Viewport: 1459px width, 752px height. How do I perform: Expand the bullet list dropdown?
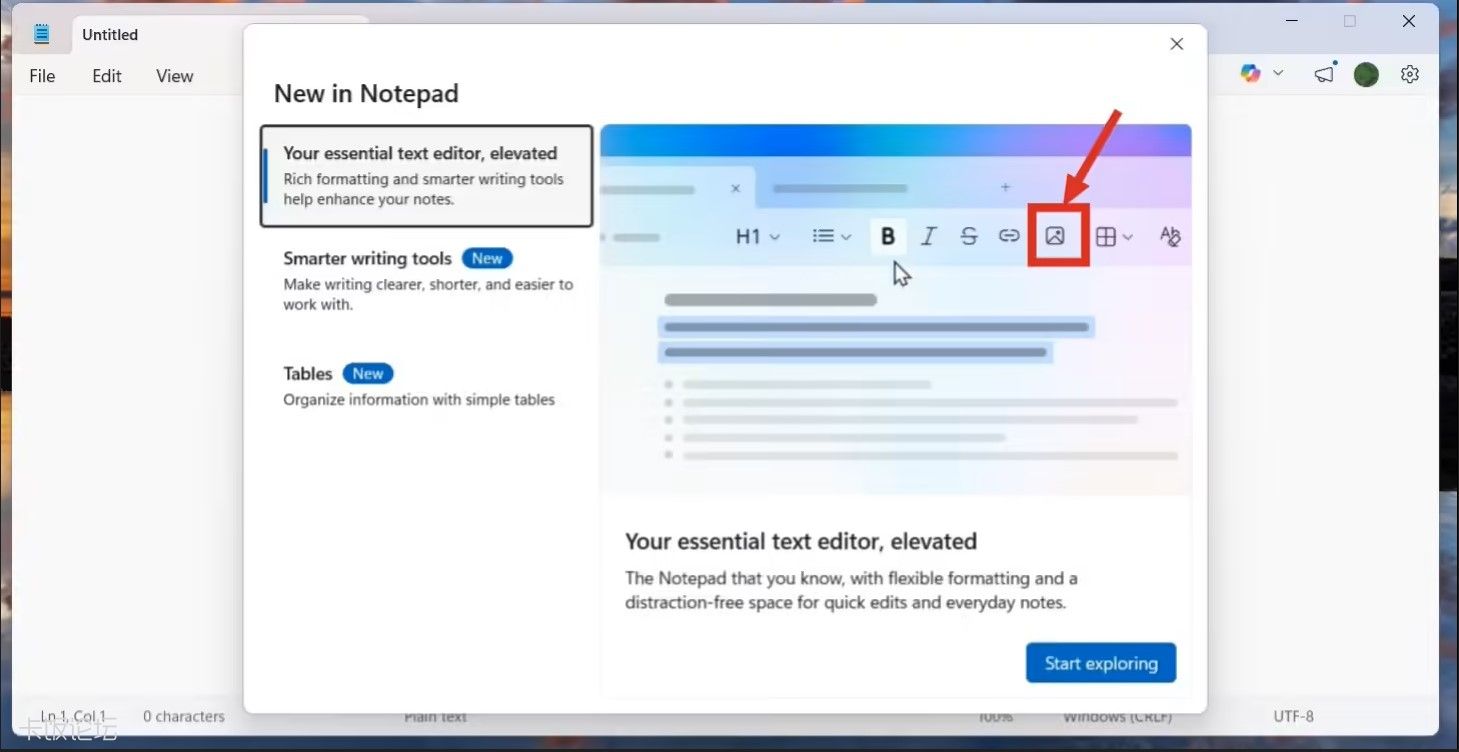[831, 237]
